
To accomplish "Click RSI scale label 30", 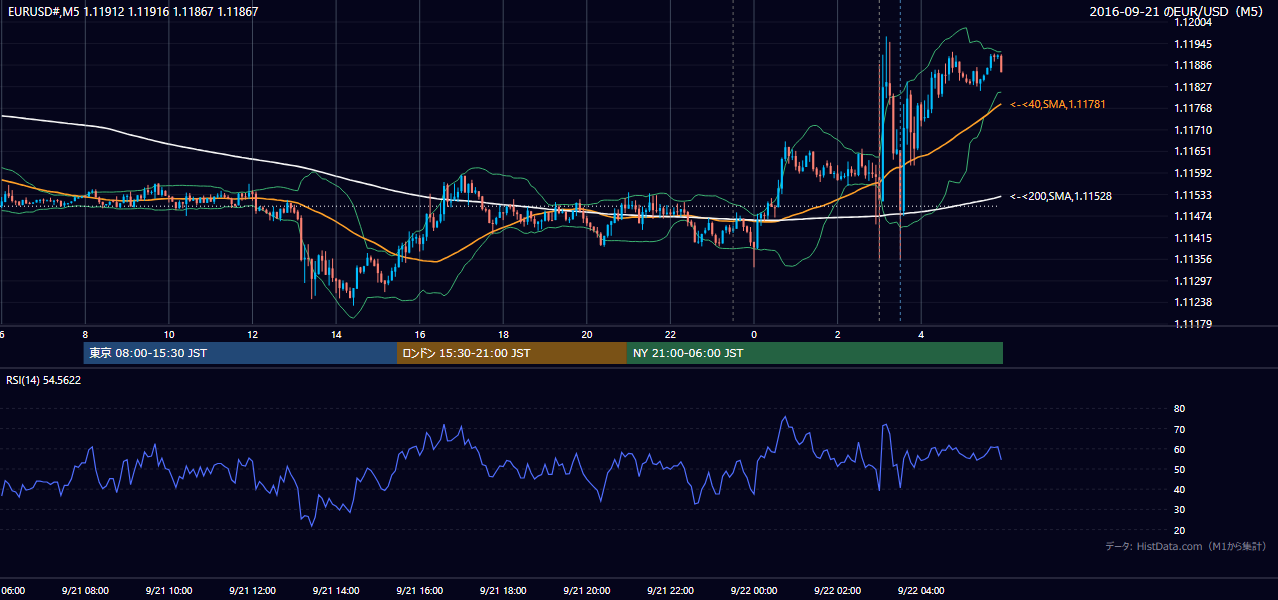I will [1179, 510].
